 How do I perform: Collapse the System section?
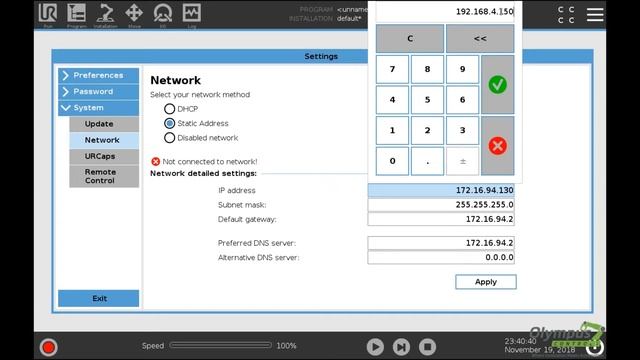pyautogui.click(x=98, y=108)
